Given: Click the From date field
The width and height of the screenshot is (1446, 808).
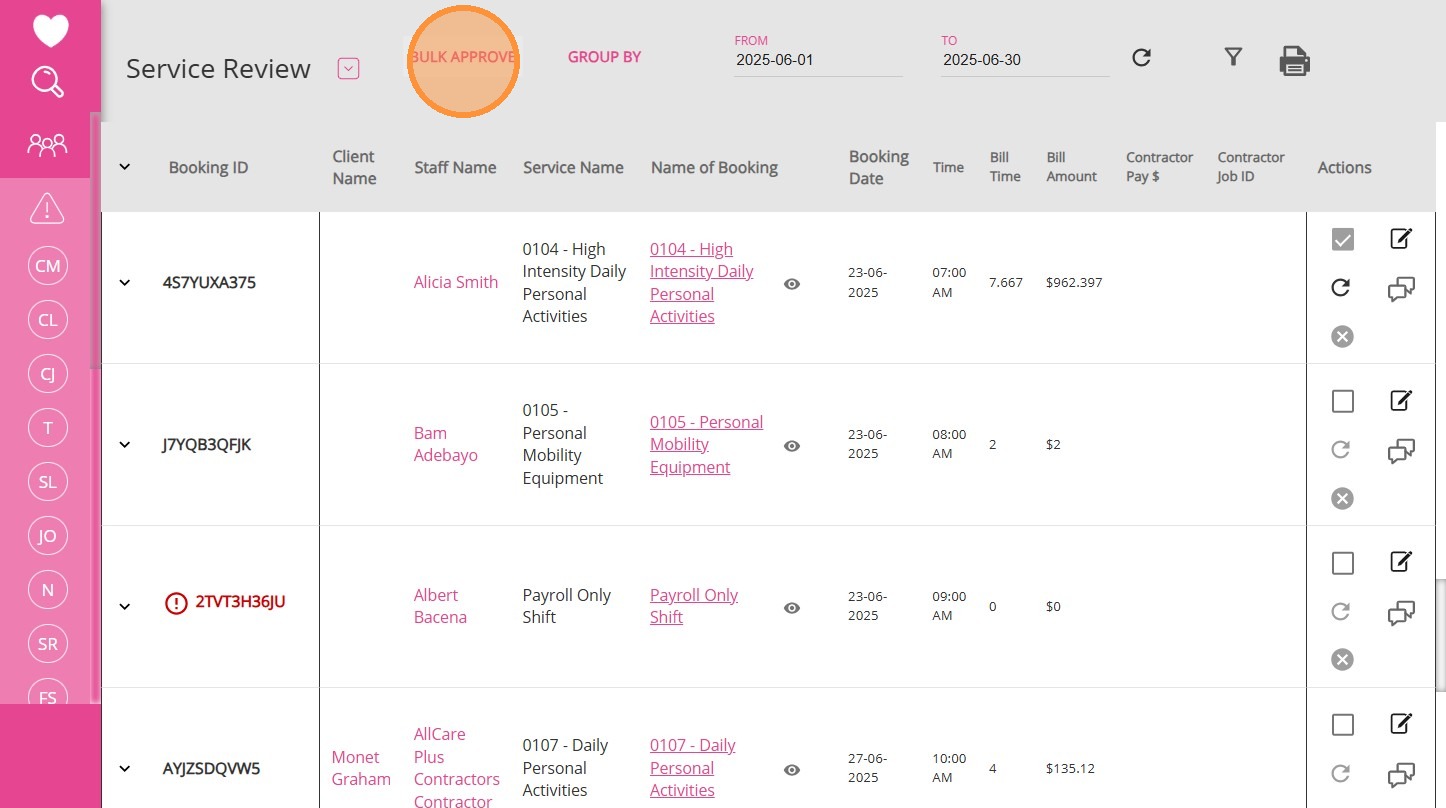Looking at the screenshot, I should (x=817, y=60).
